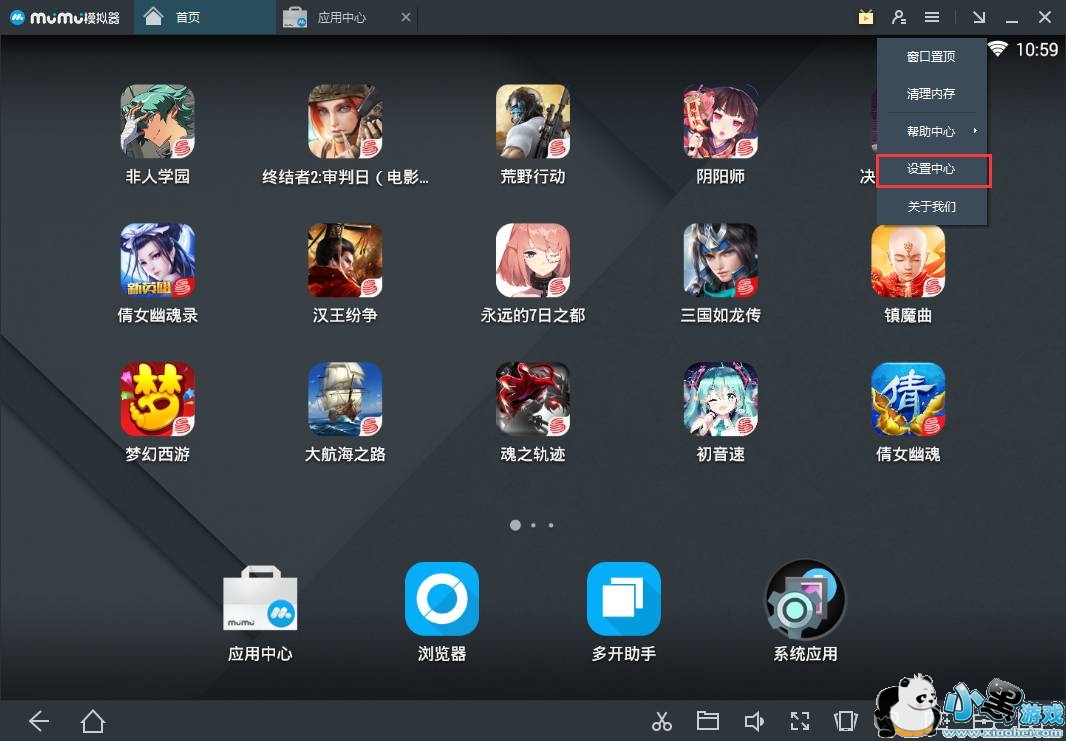Launch the 非人学园 game
The width and height of the screenshot is (1066, 741).
tap(158, 122)
